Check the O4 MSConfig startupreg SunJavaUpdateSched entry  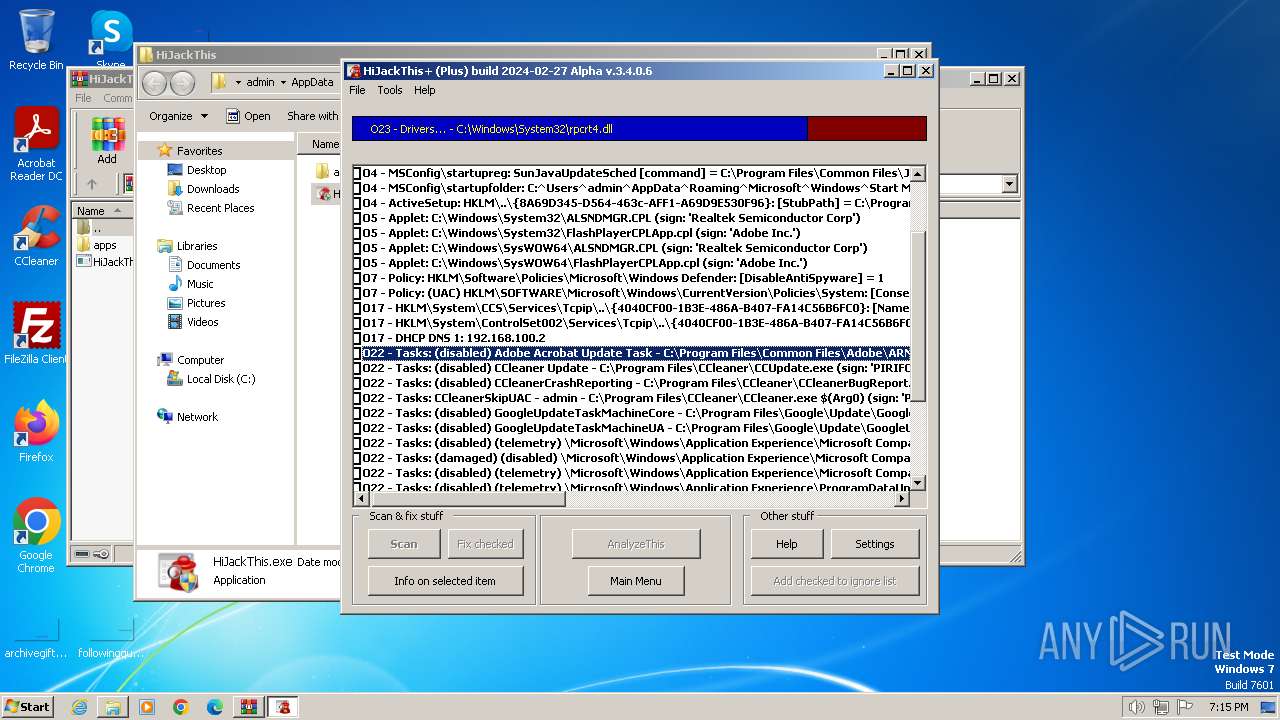pyautogui.click(x=358, y=173)
